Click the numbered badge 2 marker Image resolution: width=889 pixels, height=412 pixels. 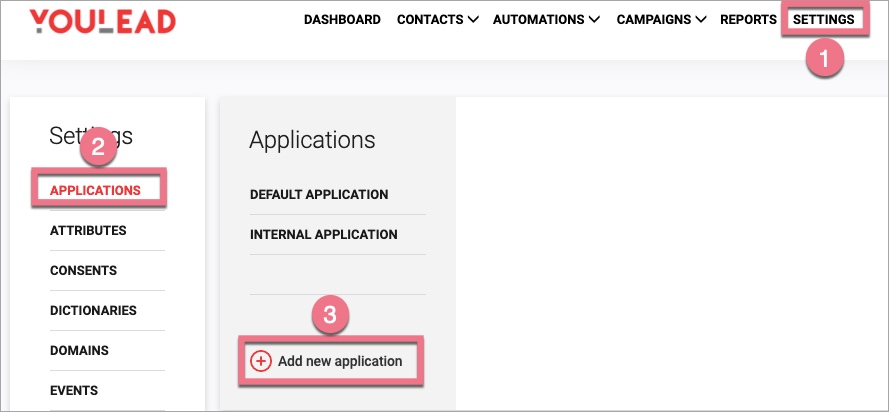point(99,147)
